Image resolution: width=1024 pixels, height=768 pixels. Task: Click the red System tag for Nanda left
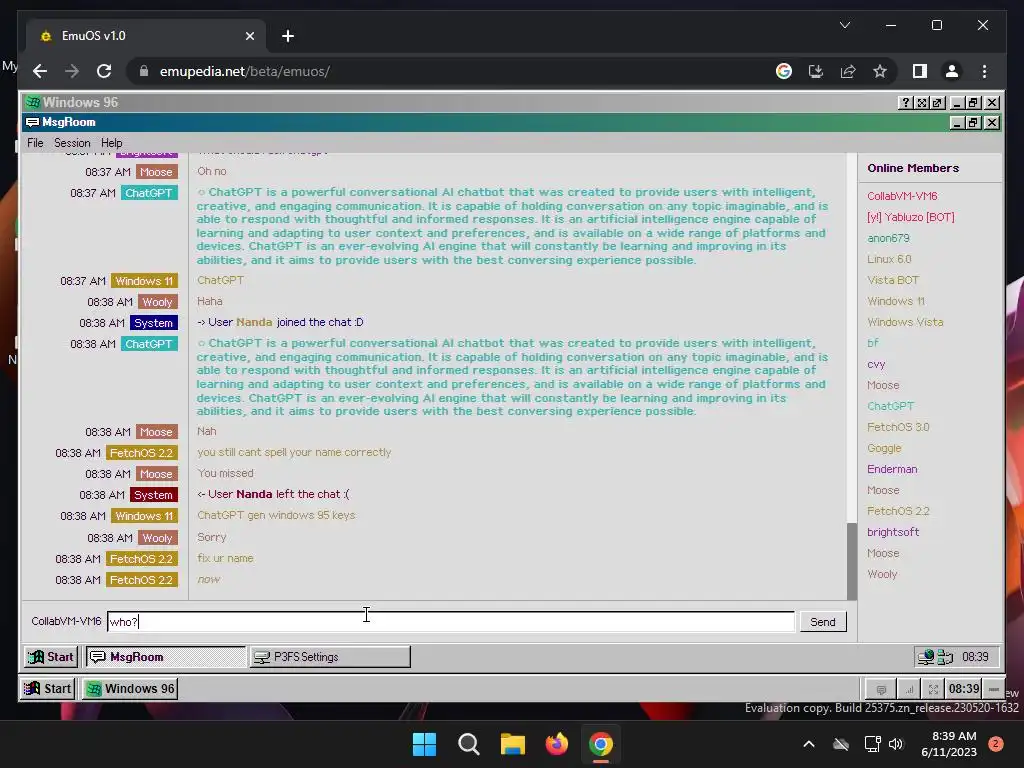153,495
